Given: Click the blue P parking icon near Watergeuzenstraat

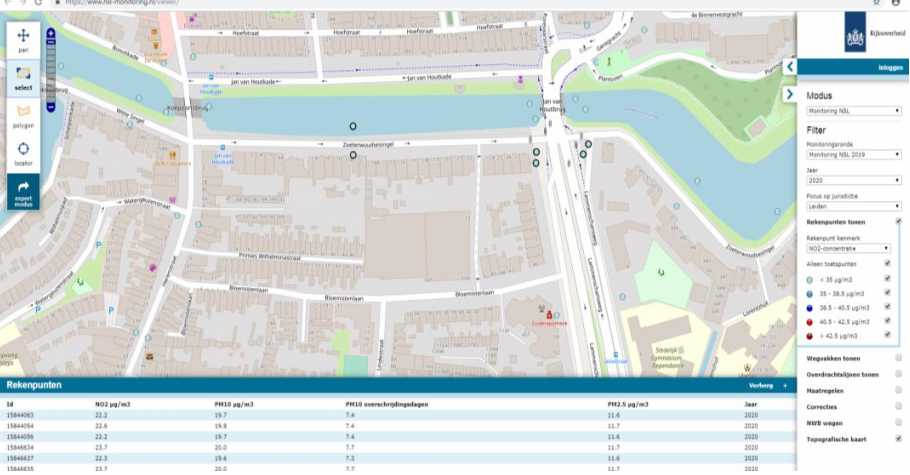Looking at the screenshot, I should [x=98, y=244].
